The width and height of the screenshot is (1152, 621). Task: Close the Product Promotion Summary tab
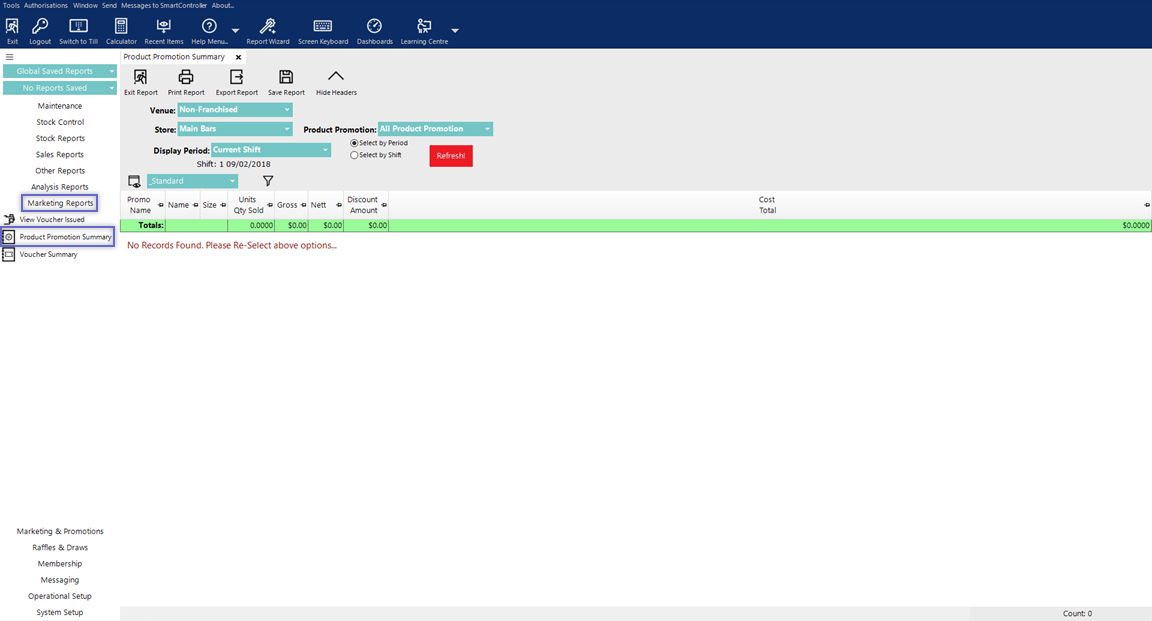pyautogui.click(x=238, y=57)
